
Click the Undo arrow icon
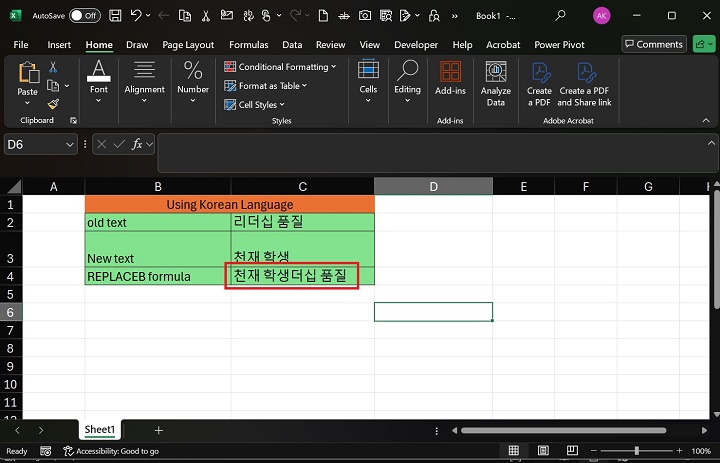(x=137, y=16)
